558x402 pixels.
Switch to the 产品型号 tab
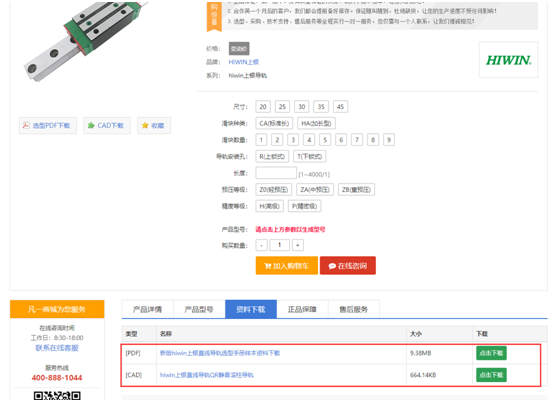point(199,309)
